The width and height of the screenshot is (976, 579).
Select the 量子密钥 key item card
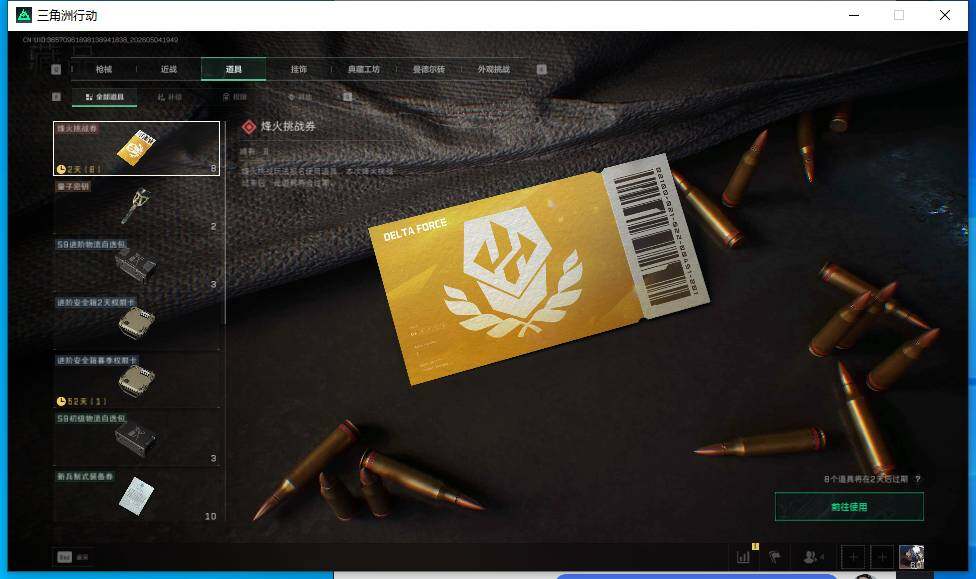click(x=136, y=206)
